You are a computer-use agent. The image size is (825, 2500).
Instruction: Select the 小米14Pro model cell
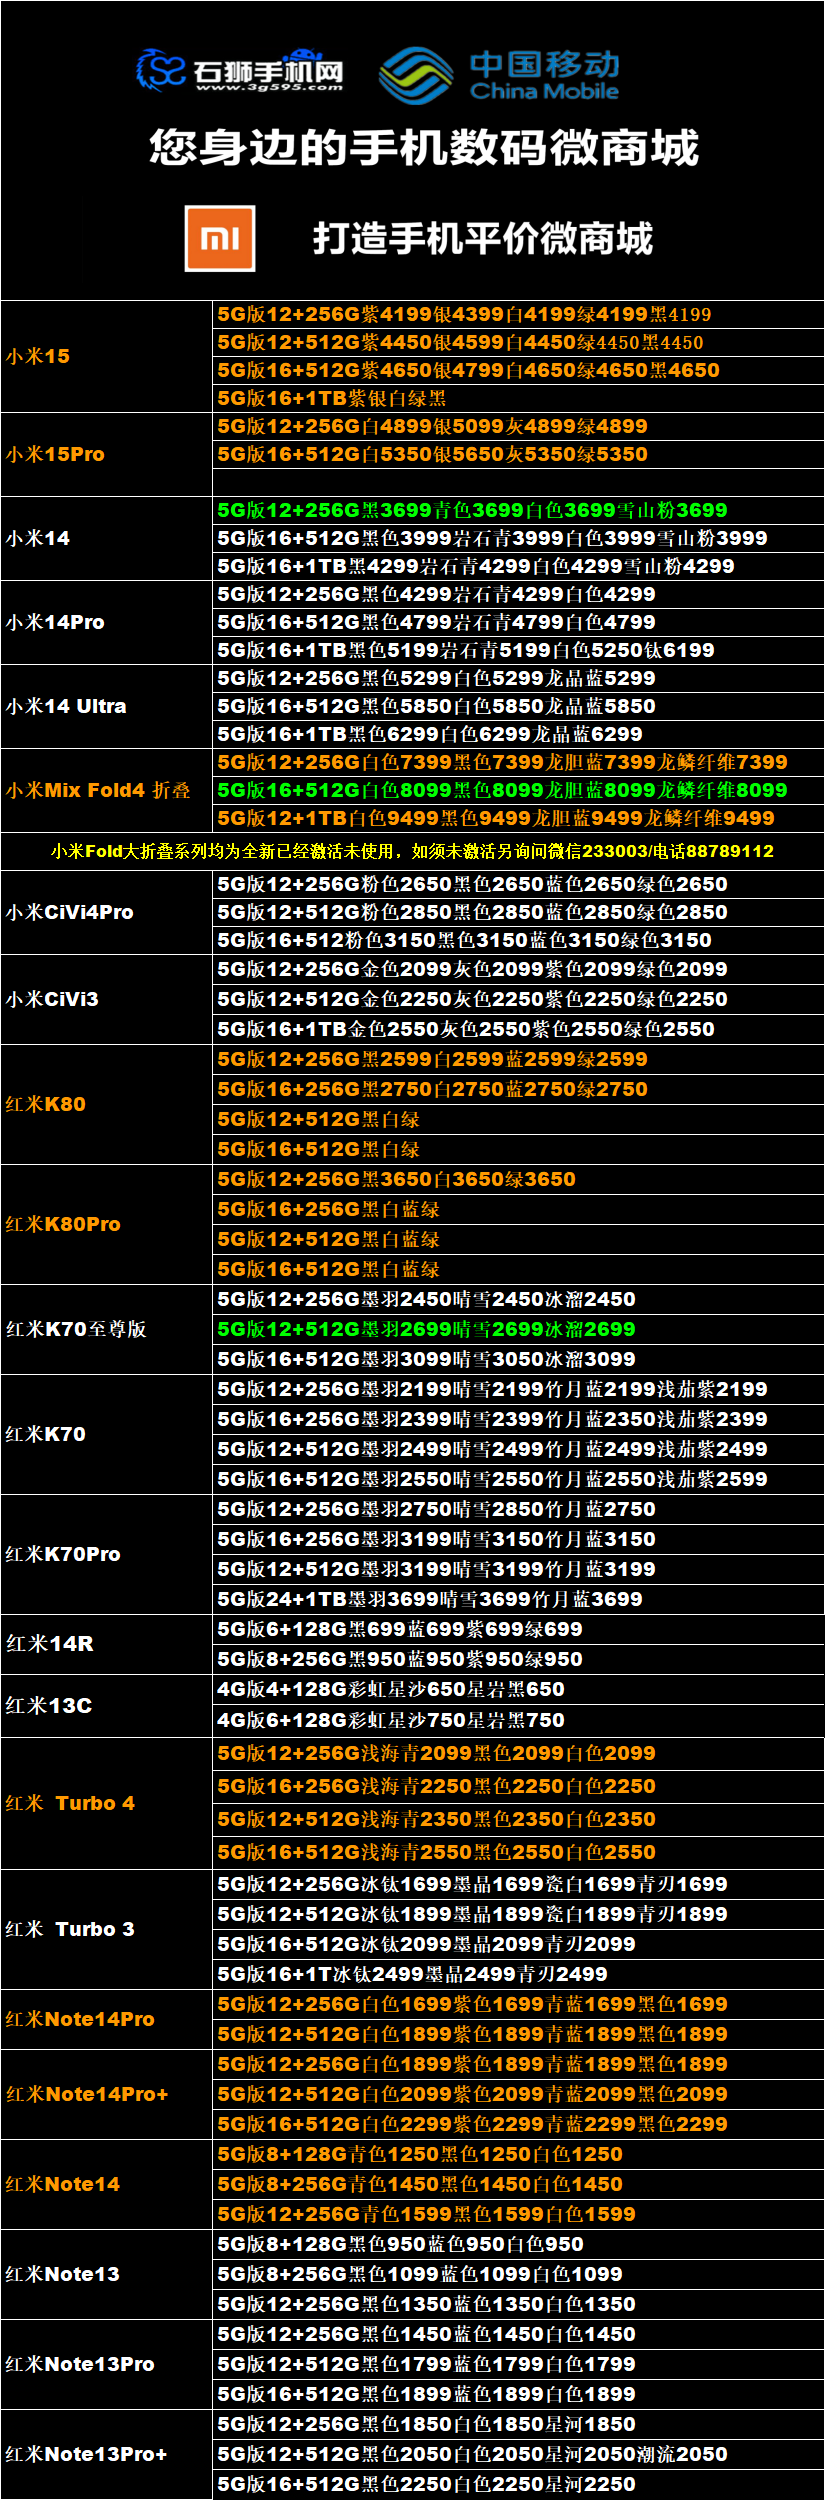coord(107,622)
